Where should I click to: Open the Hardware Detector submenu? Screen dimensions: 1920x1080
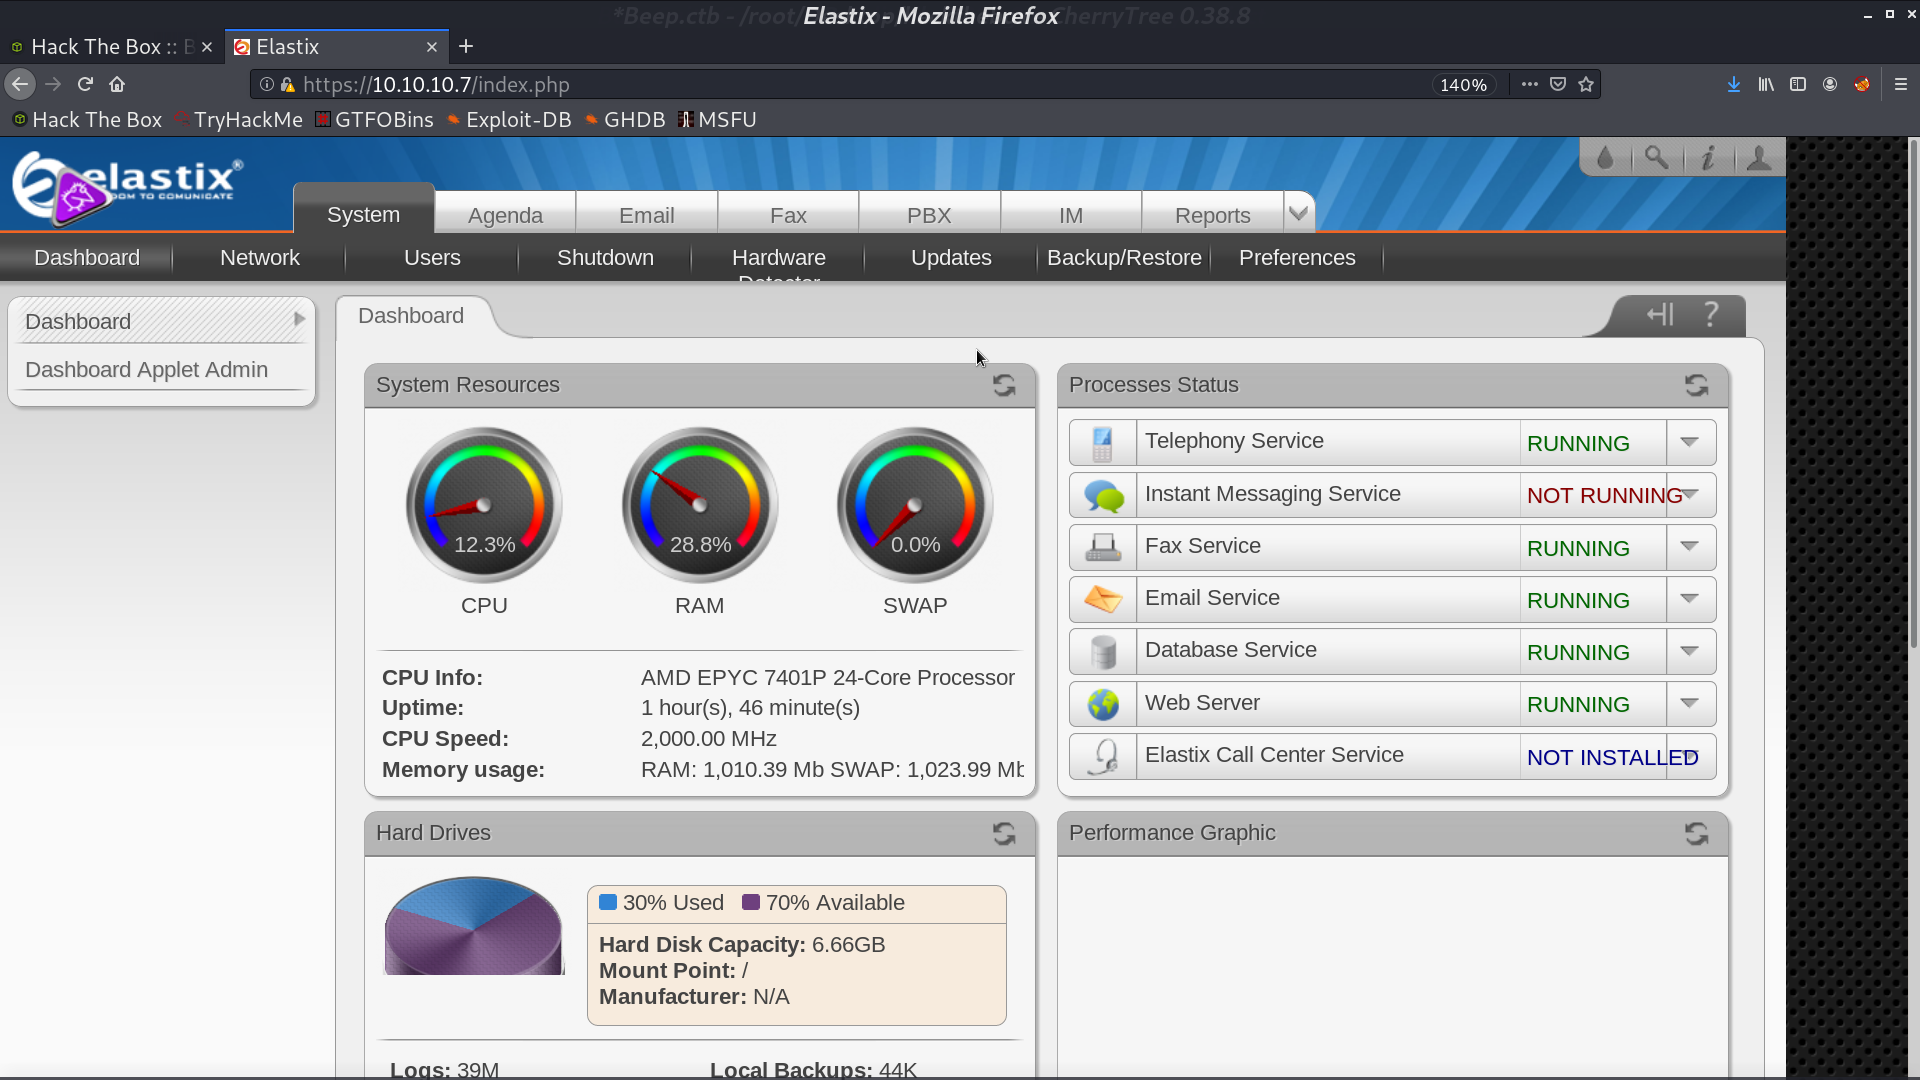(x=778, y=259)
